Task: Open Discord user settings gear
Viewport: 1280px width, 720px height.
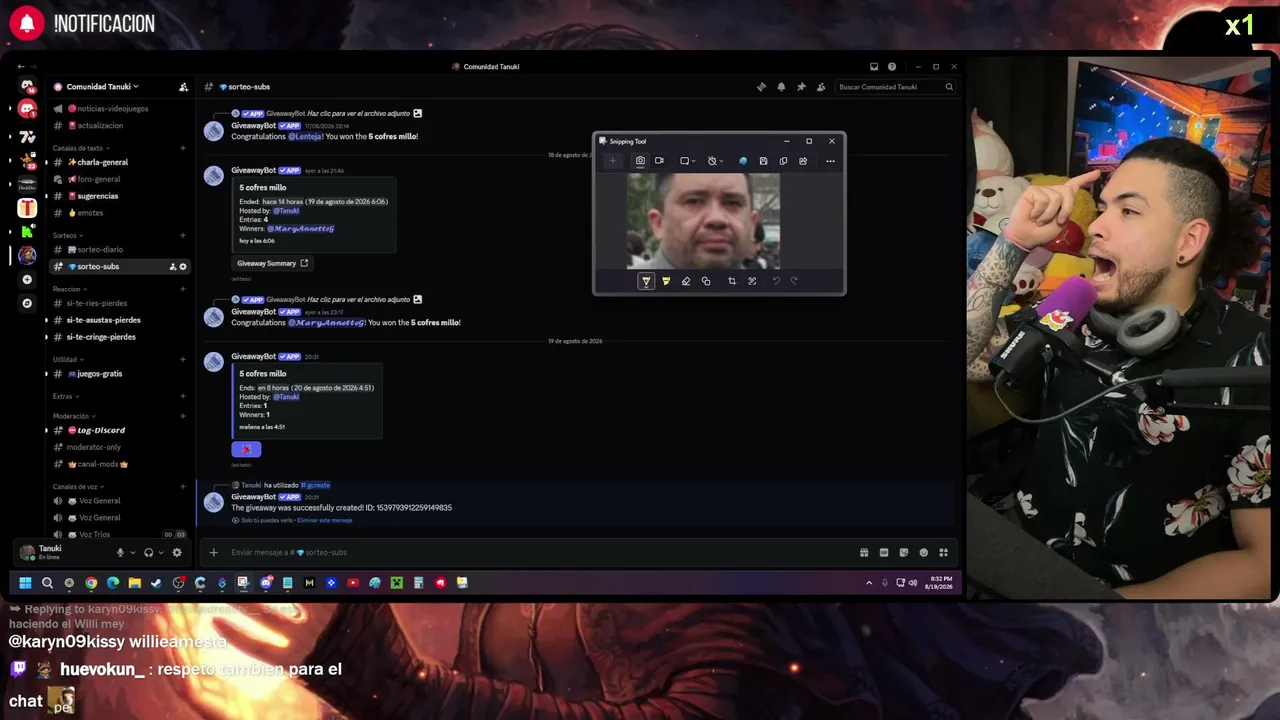Action: [177, 552]
